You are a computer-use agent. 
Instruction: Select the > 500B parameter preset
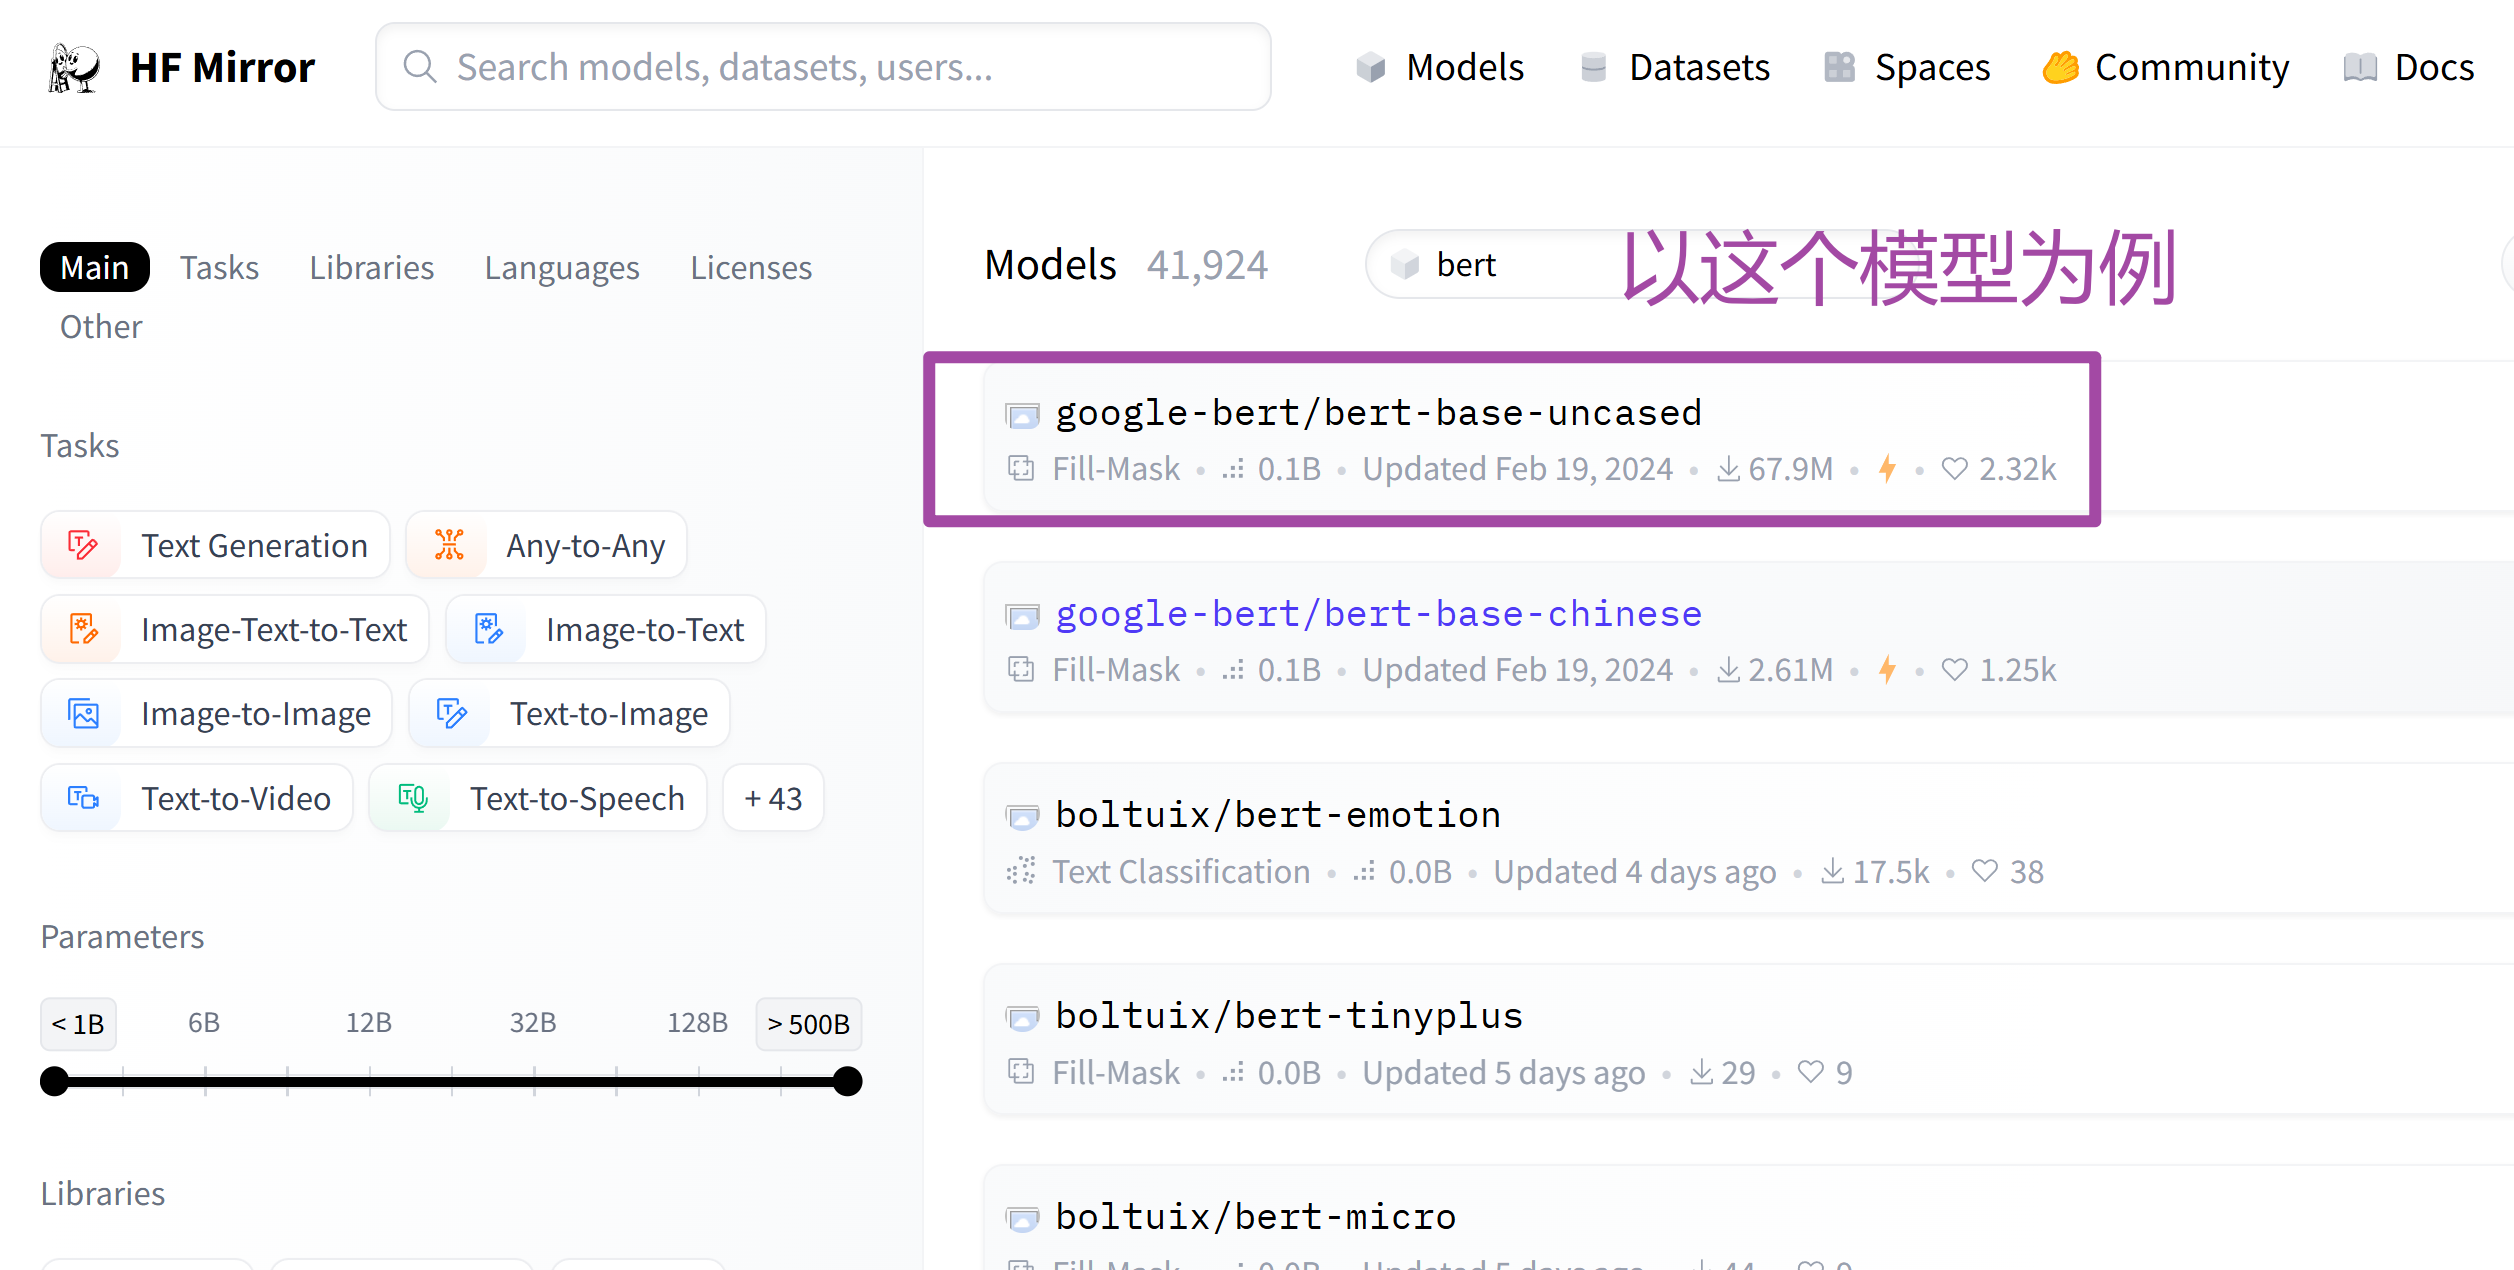coord(808,1024)
